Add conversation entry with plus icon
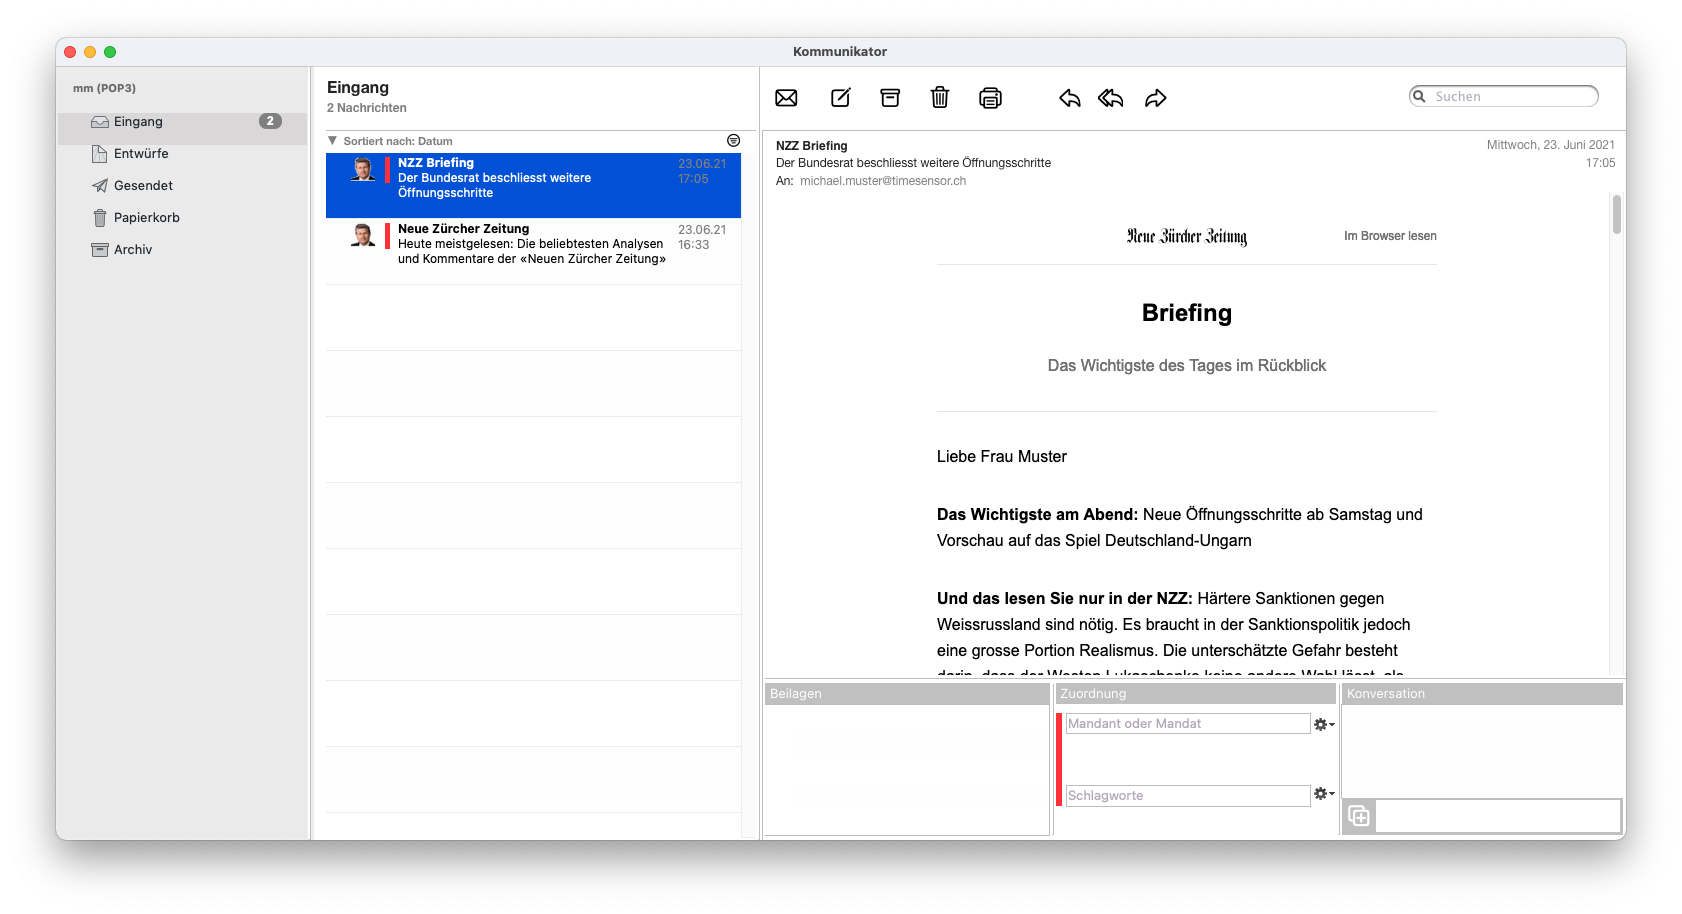The height and width of the screenshot is (914, 1682). click(1359, 816)
